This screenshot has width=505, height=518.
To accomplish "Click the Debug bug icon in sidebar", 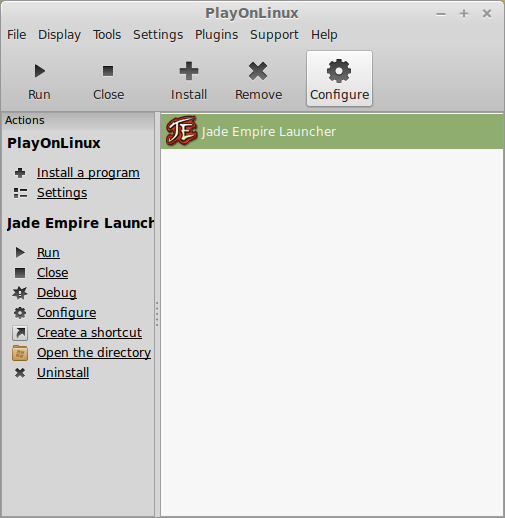I will click(x=20, y=293).
